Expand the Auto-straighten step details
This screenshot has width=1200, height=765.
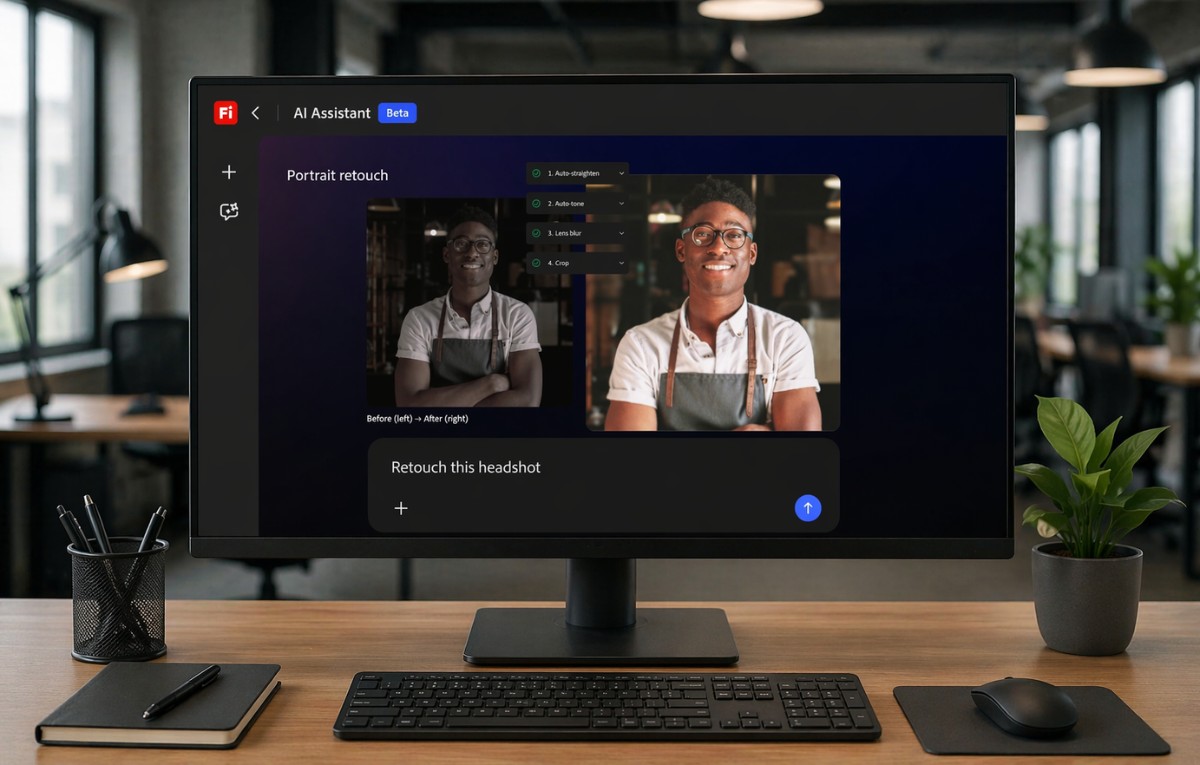(x=622, y=173)
